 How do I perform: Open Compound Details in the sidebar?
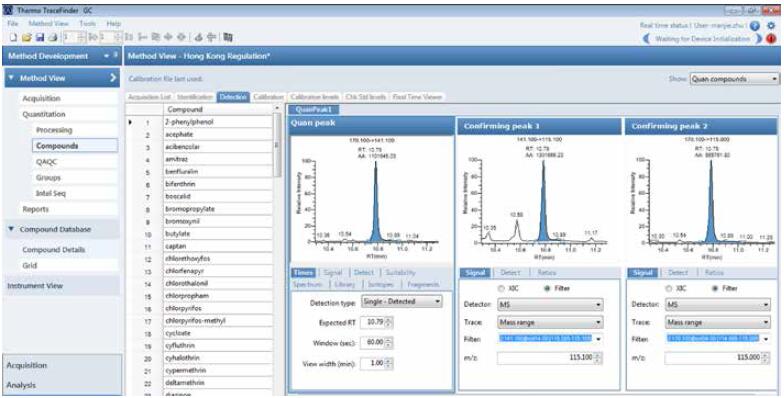pyautogui.click(x=54, y=250)
